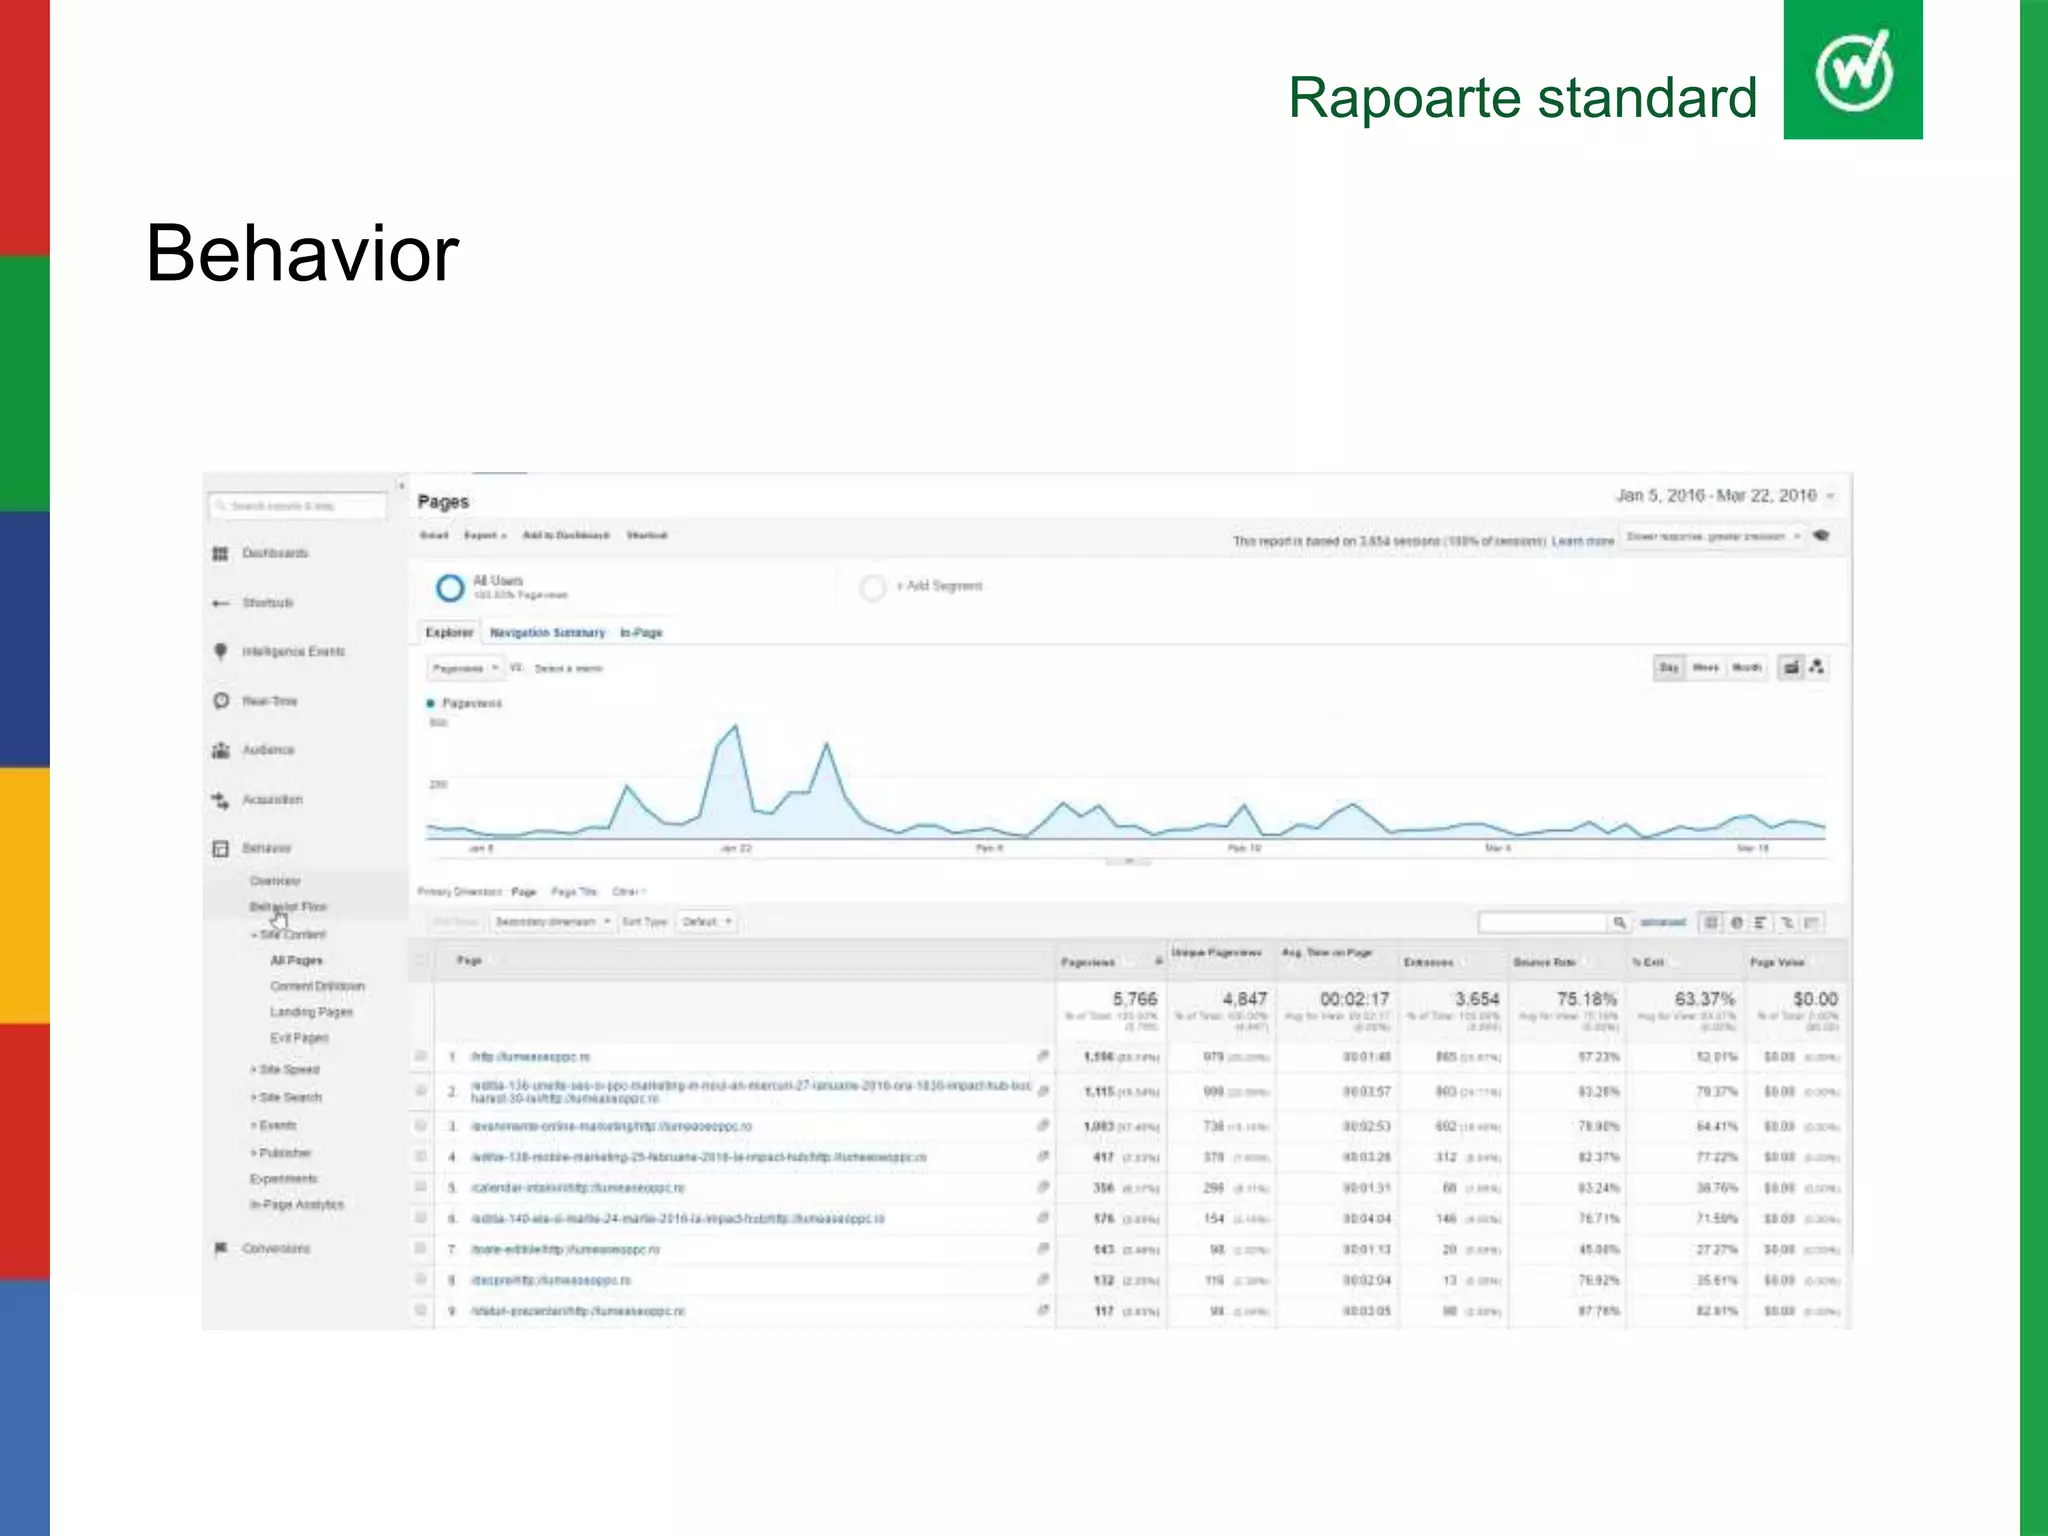This screenshot has width=2048, height=1536.
Task: Click the green W logo on slide
Action: pos(1853,69)
